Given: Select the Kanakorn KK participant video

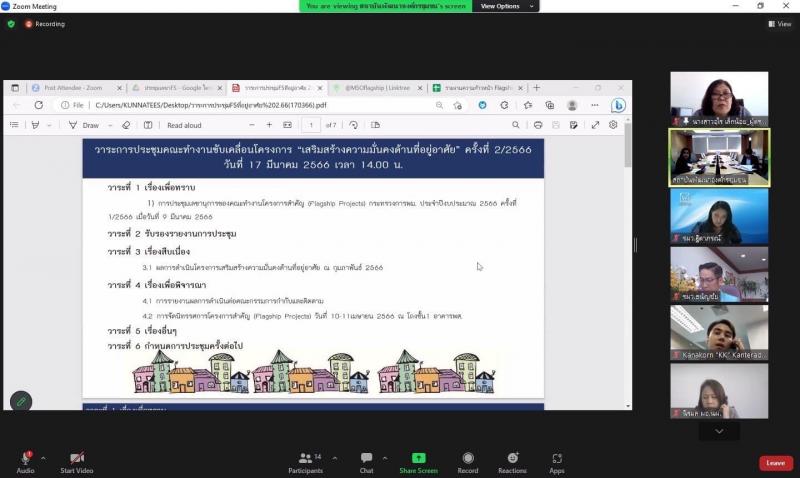Looking at the screenshot, I should point(719,333).
